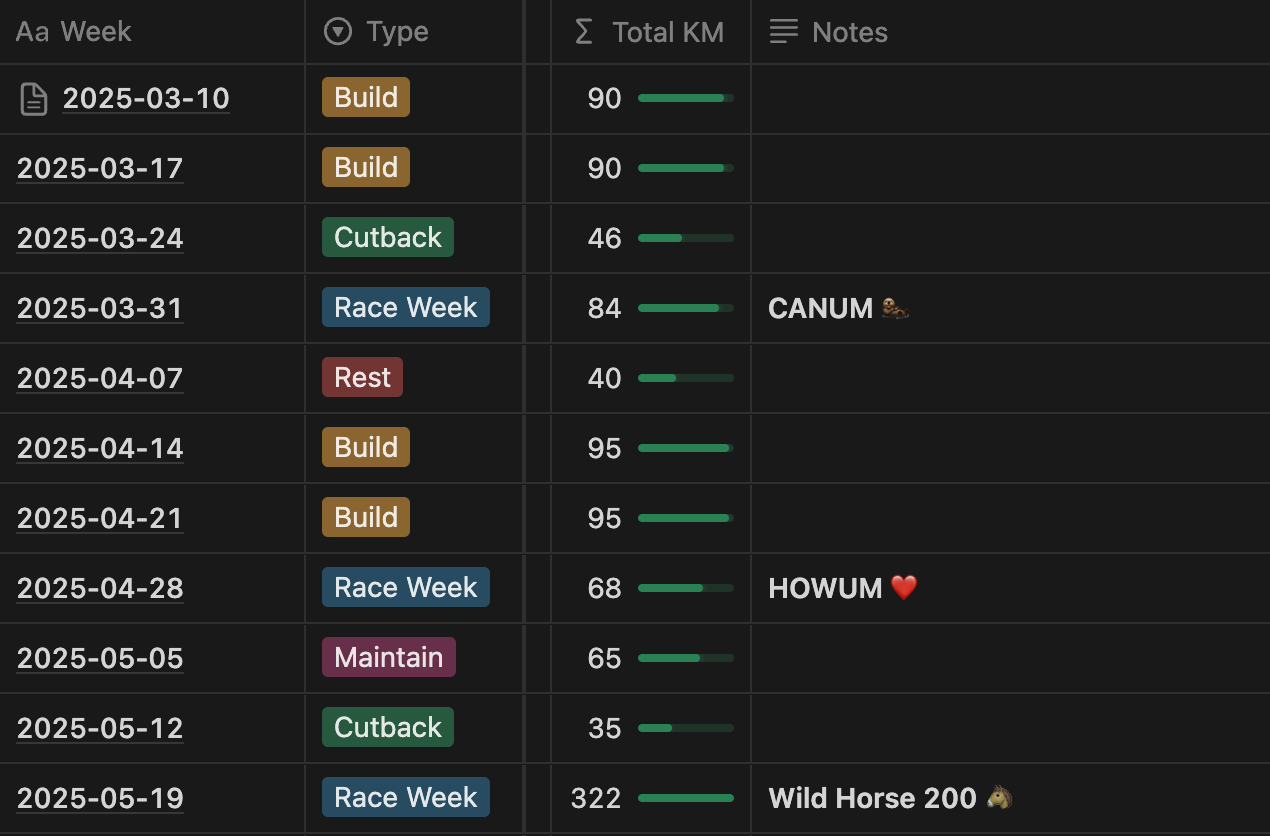The image size is (1270, 836).
Task: Click the text lines icon in Notes header
Action: click(784, 32)
